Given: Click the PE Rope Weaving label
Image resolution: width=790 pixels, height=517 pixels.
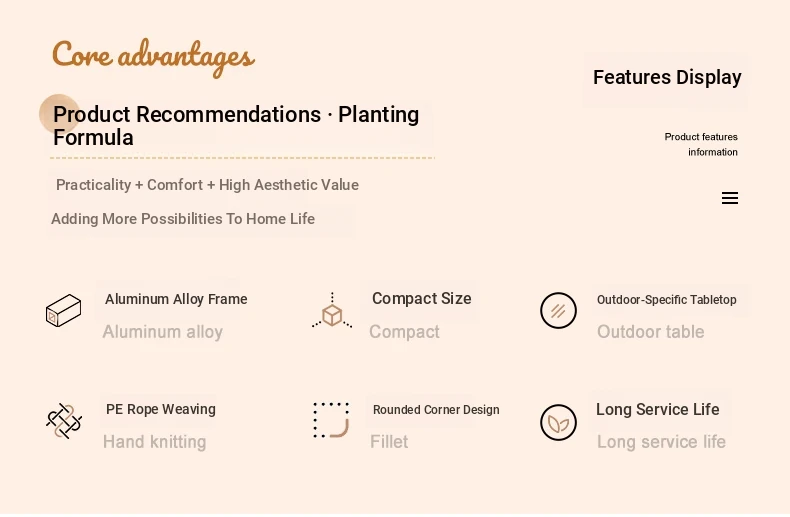Looking at the screenshot, I should pos(161,409).
